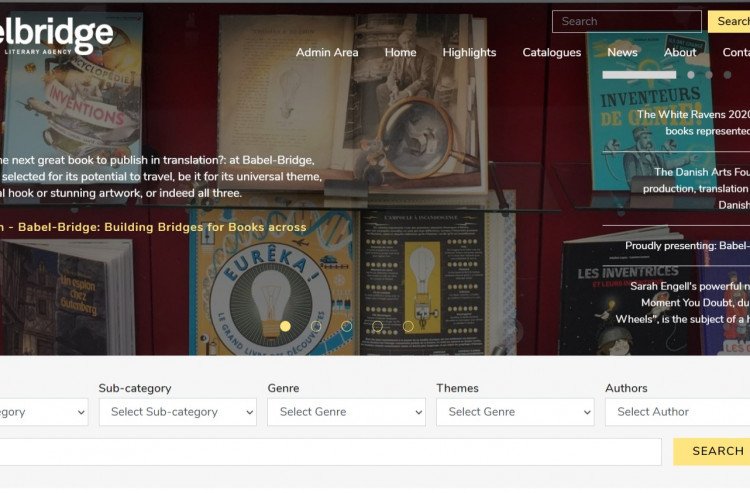Image resolution: width=750 pixels, height=493 pixels.
Task: Select the third news slider dot
Action: click(709, 75)
